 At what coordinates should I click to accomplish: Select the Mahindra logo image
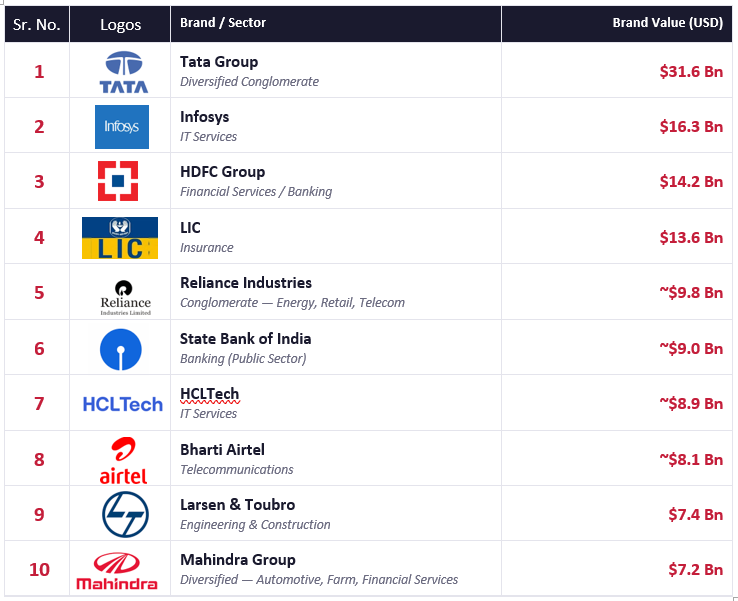pos(117,570)
